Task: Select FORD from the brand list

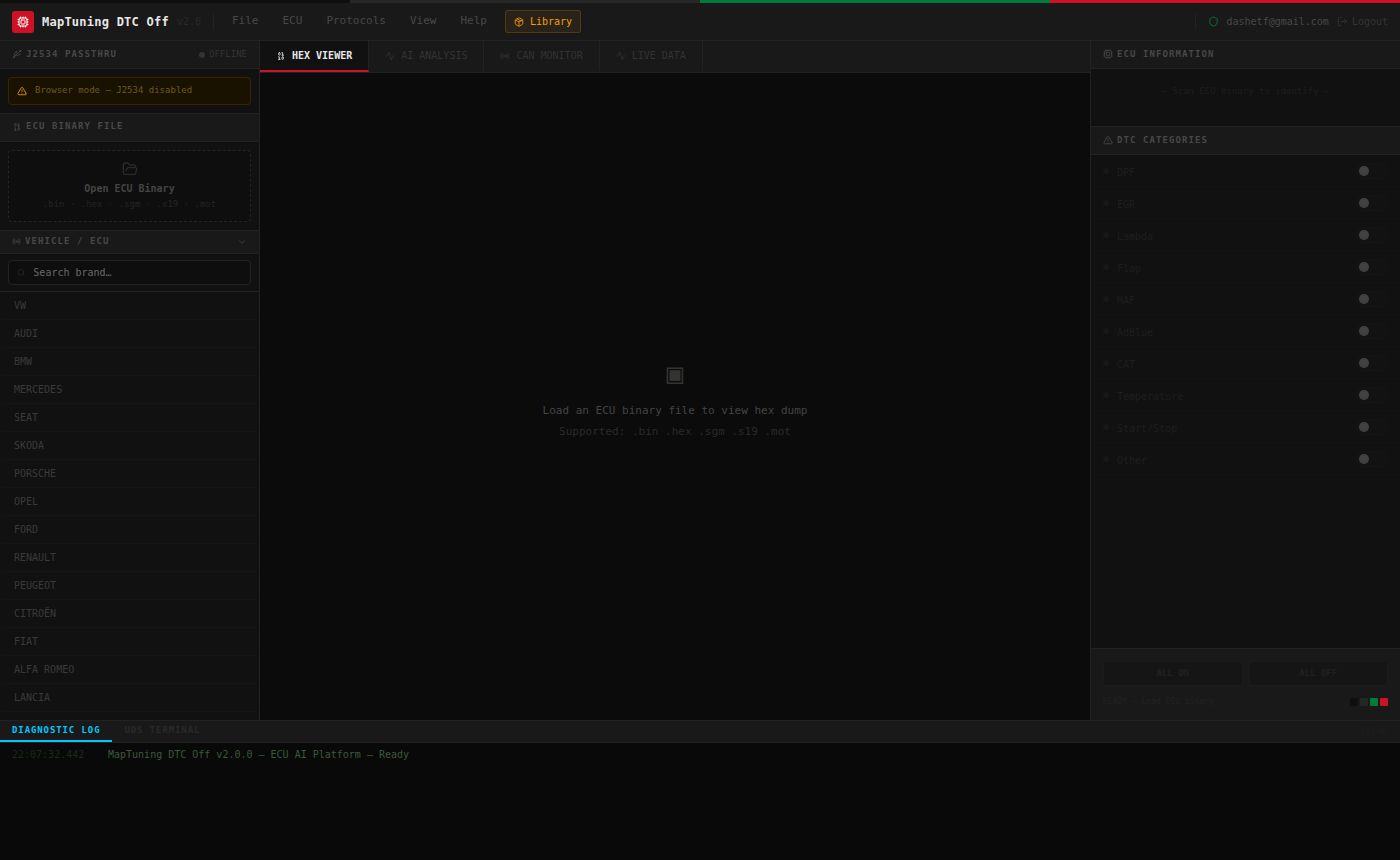Action: (x=129, y=530)
